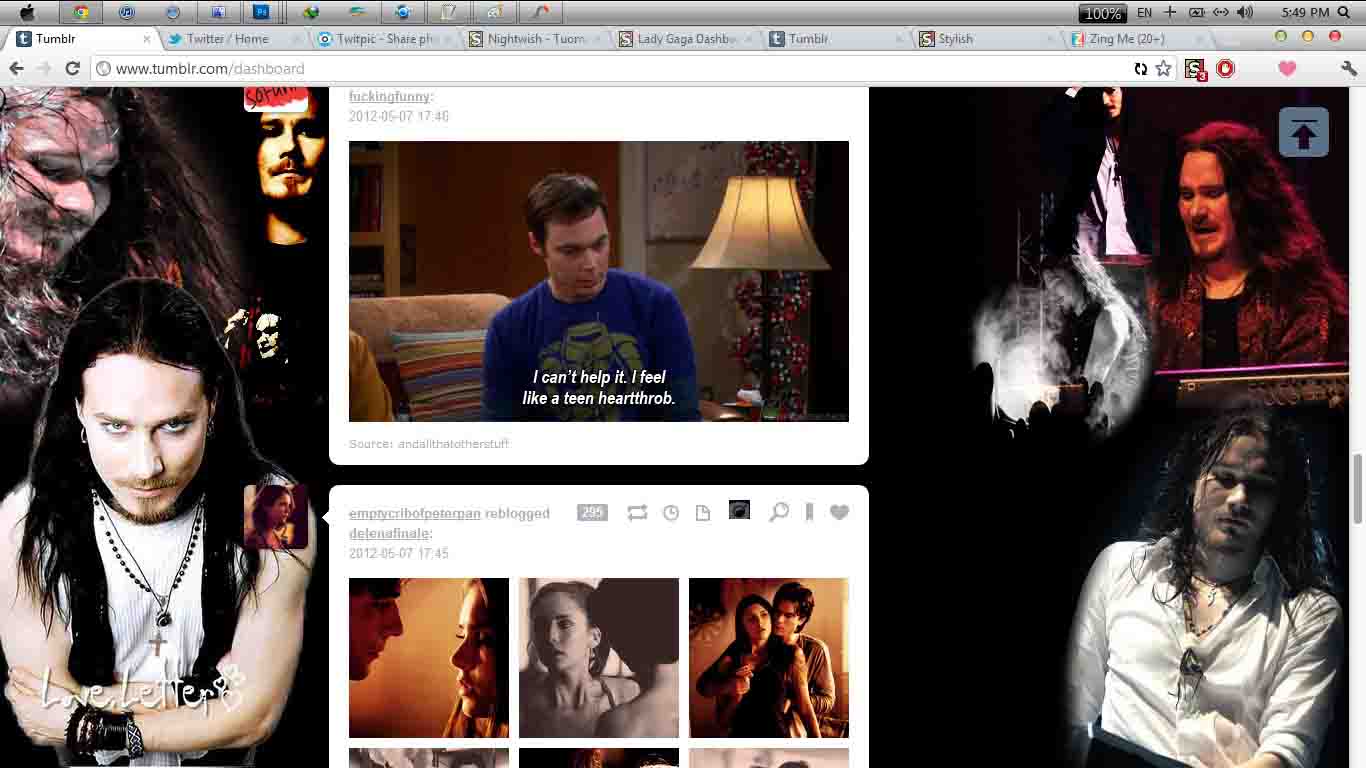Open the Sheldon teen heartthrob image
This screenshot has height=768, width=1366.
click(x=599, y=281)
